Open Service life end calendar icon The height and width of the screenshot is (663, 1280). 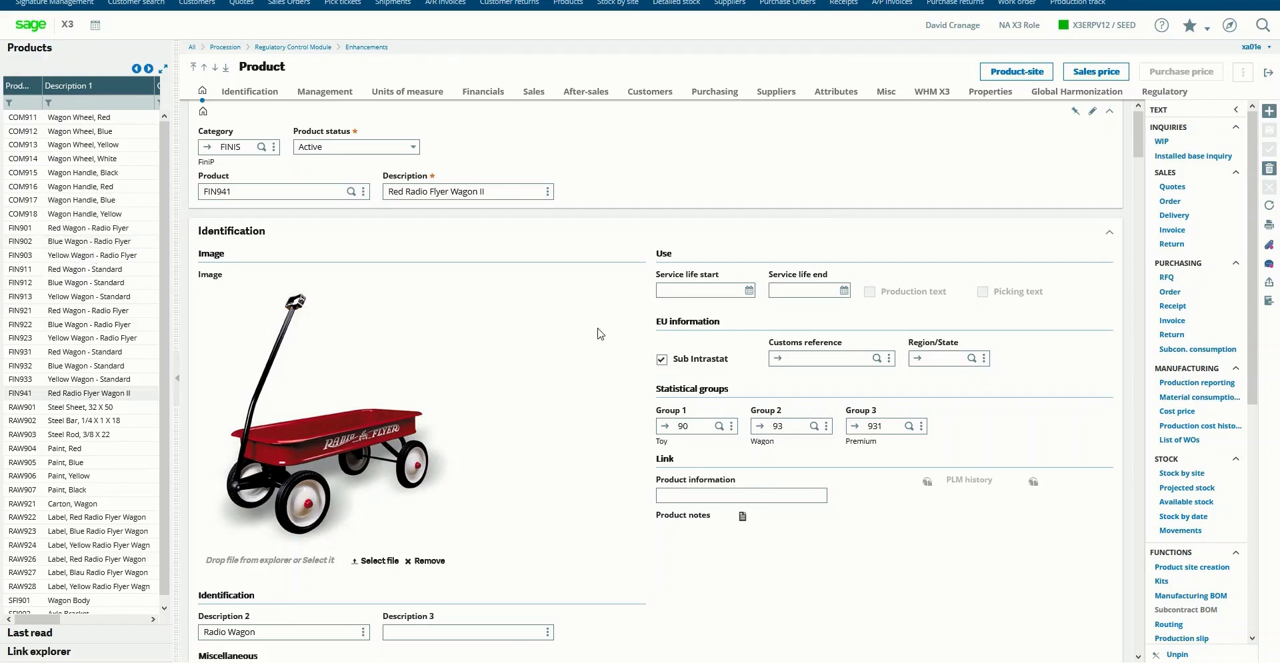click(x=844, y=291)
